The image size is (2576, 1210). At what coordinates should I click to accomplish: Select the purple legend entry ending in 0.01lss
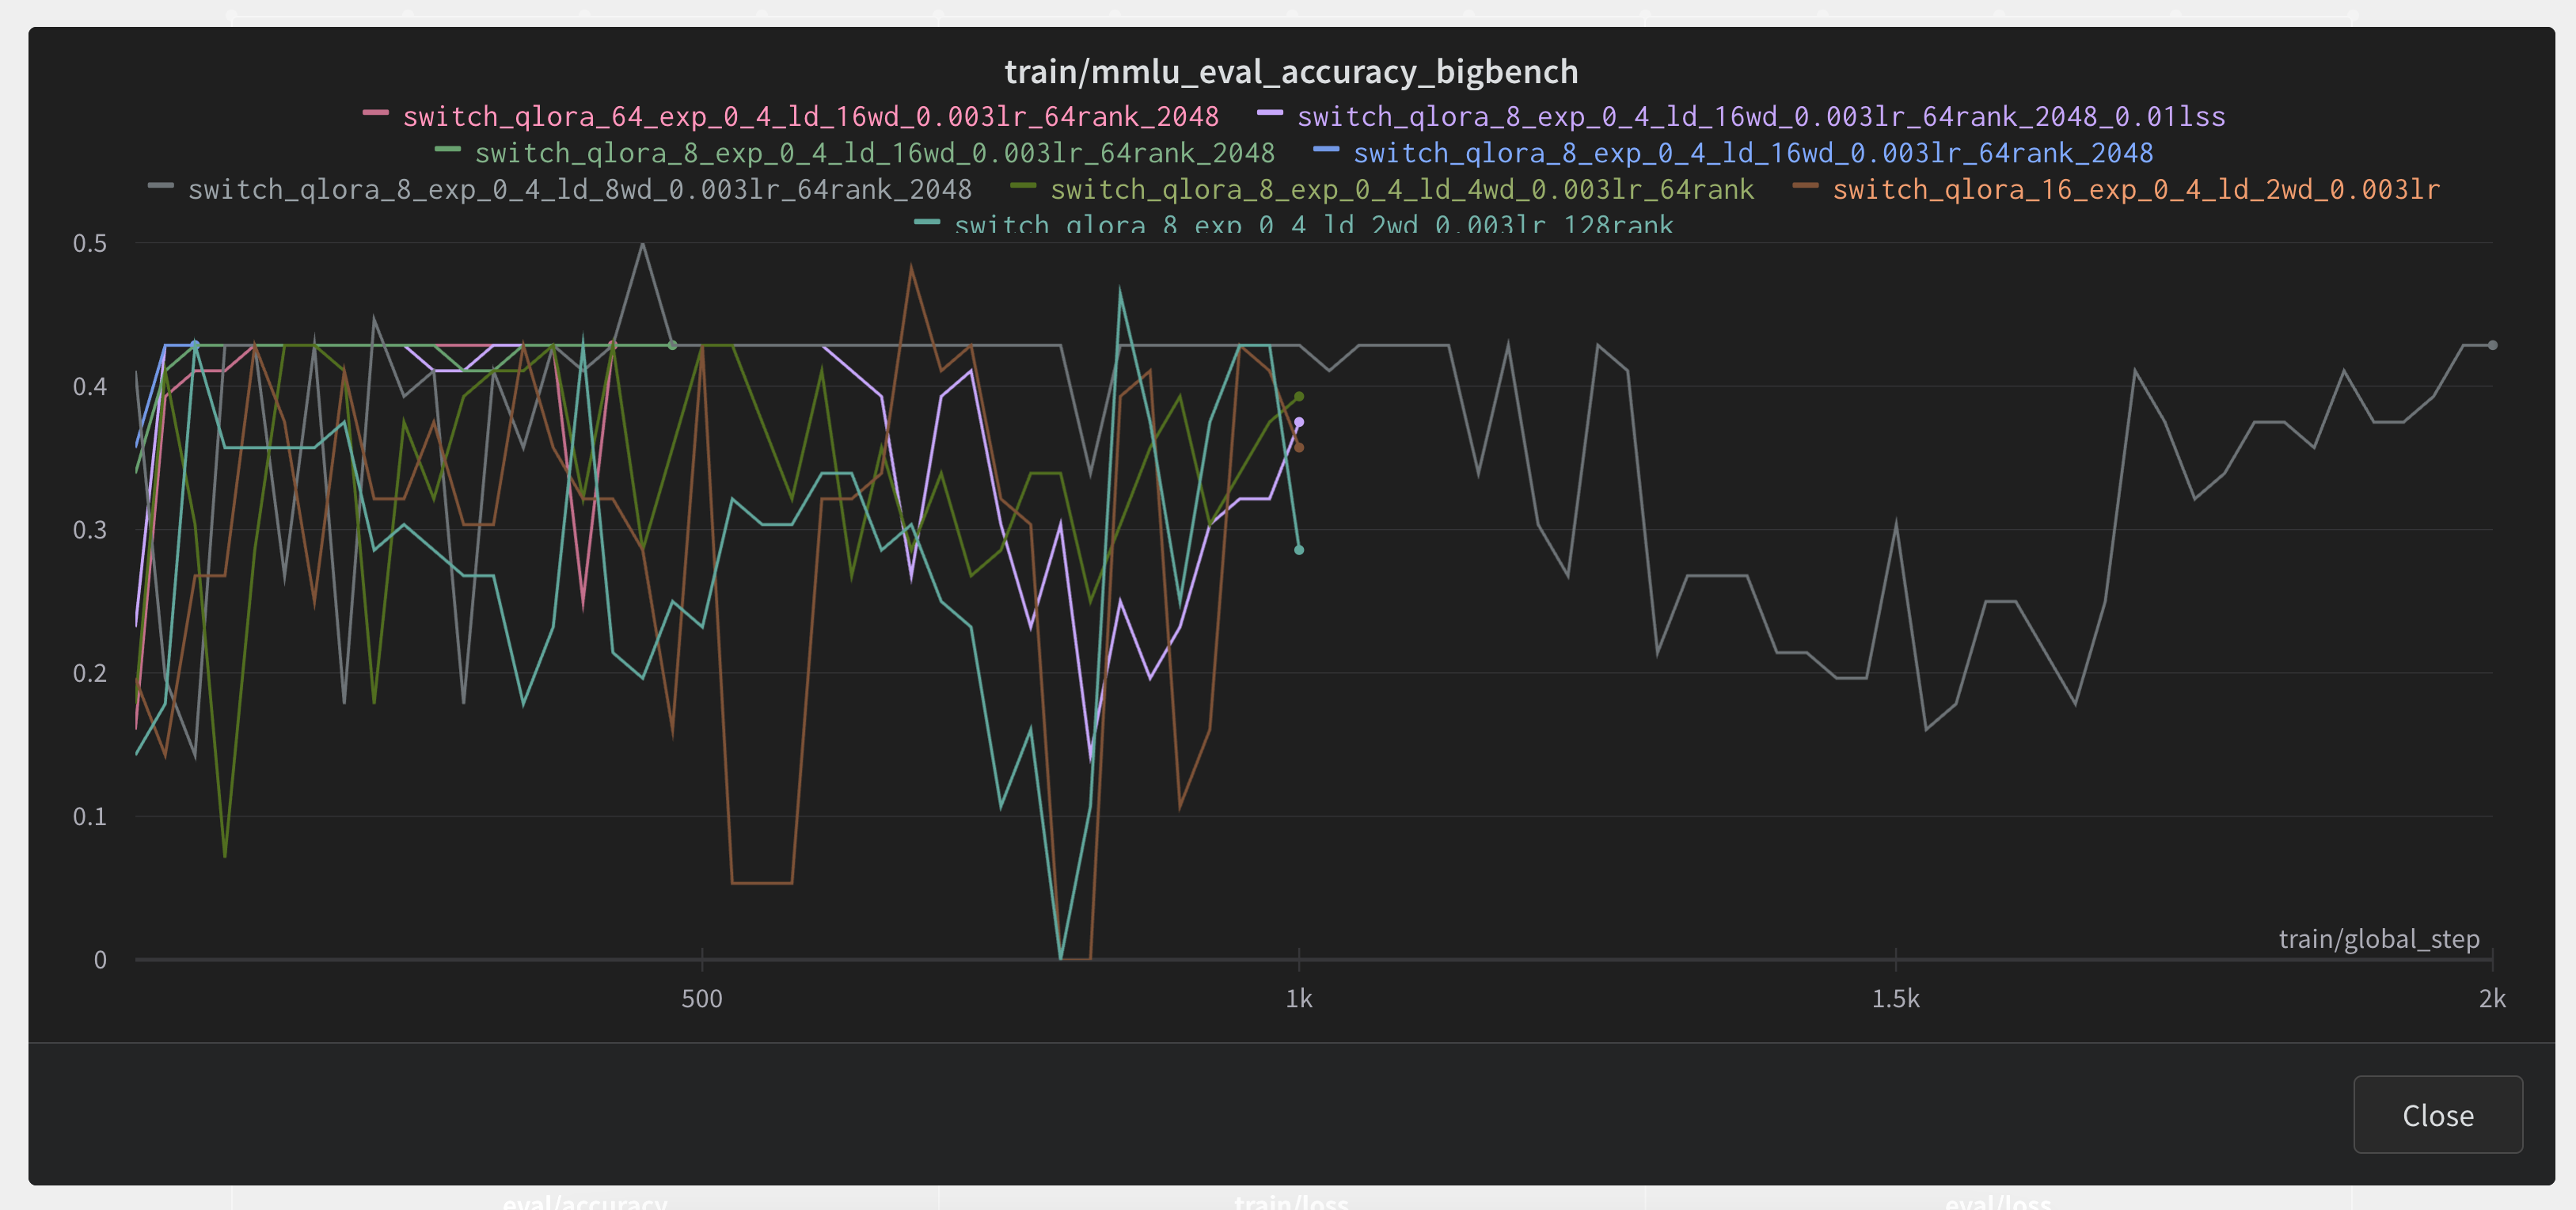click(1760, 117)
